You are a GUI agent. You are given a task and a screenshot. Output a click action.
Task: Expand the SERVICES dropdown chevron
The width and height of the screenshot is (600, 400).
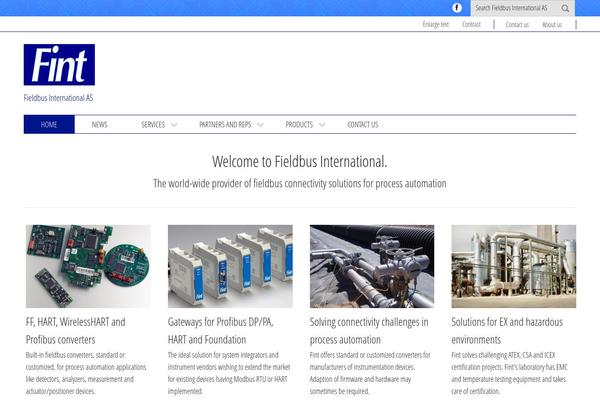click(174, 125)
